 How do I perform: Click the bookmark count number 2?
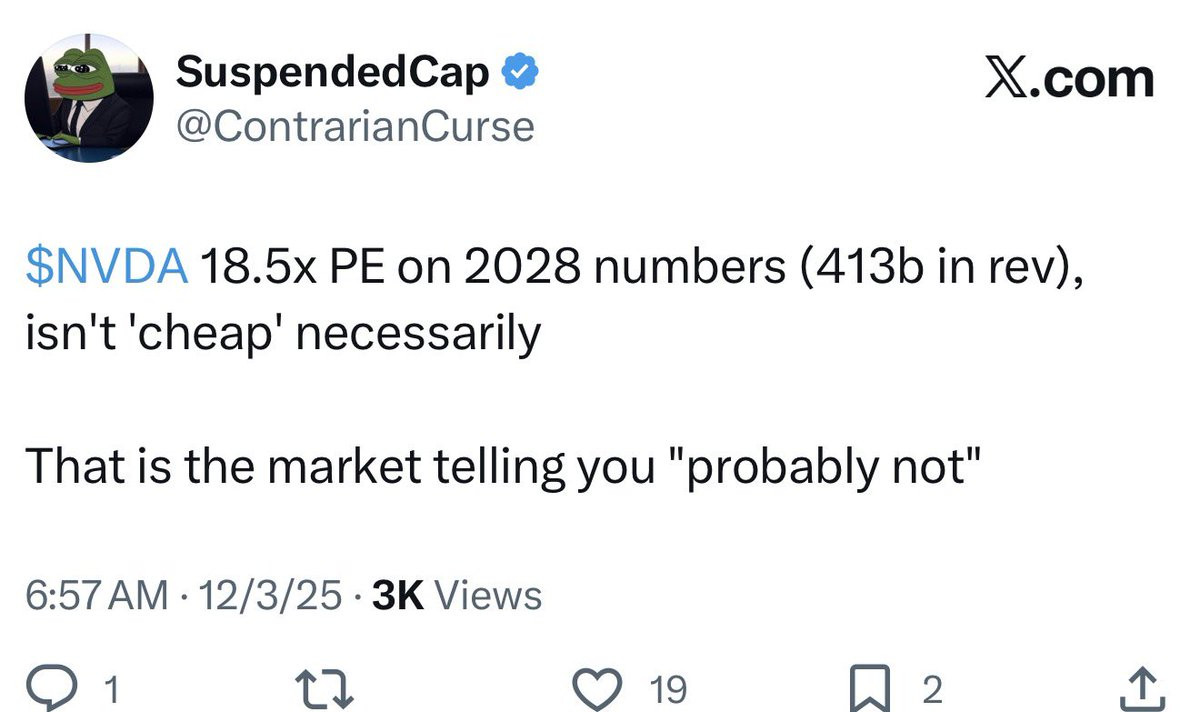[931, 689]
